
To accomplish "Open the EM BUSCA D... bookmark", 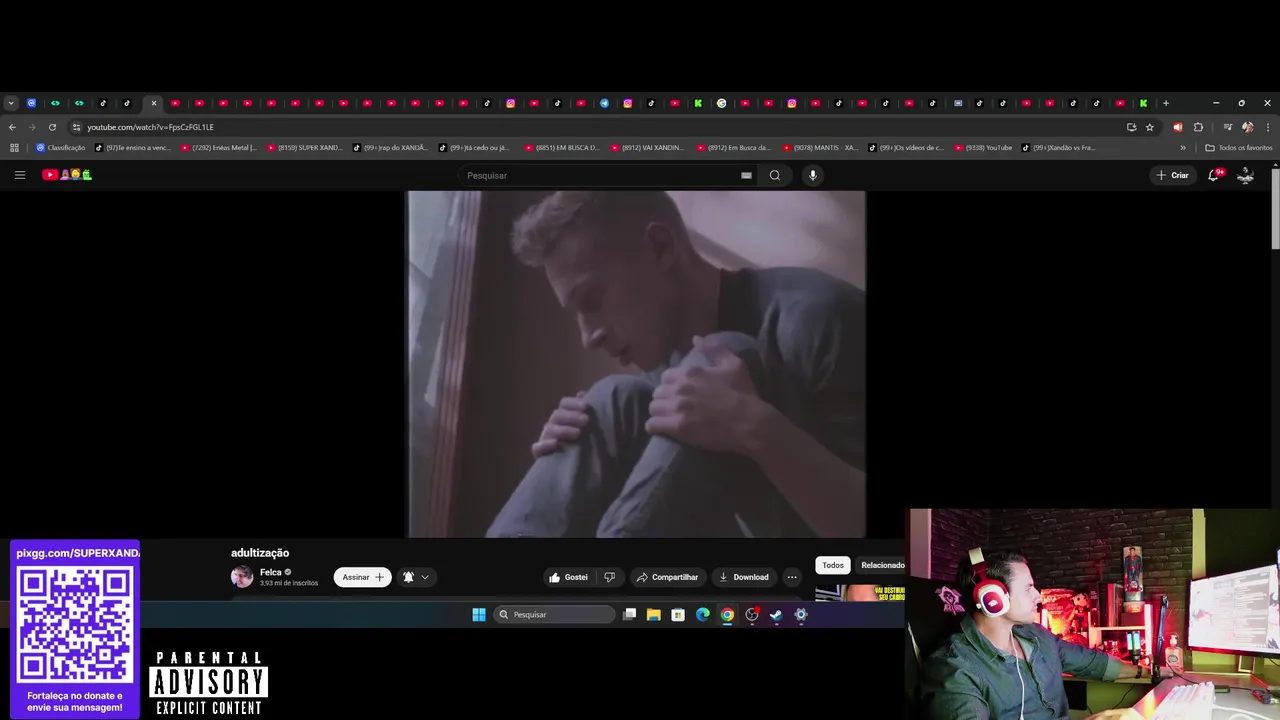I will (x=562, y=147).
